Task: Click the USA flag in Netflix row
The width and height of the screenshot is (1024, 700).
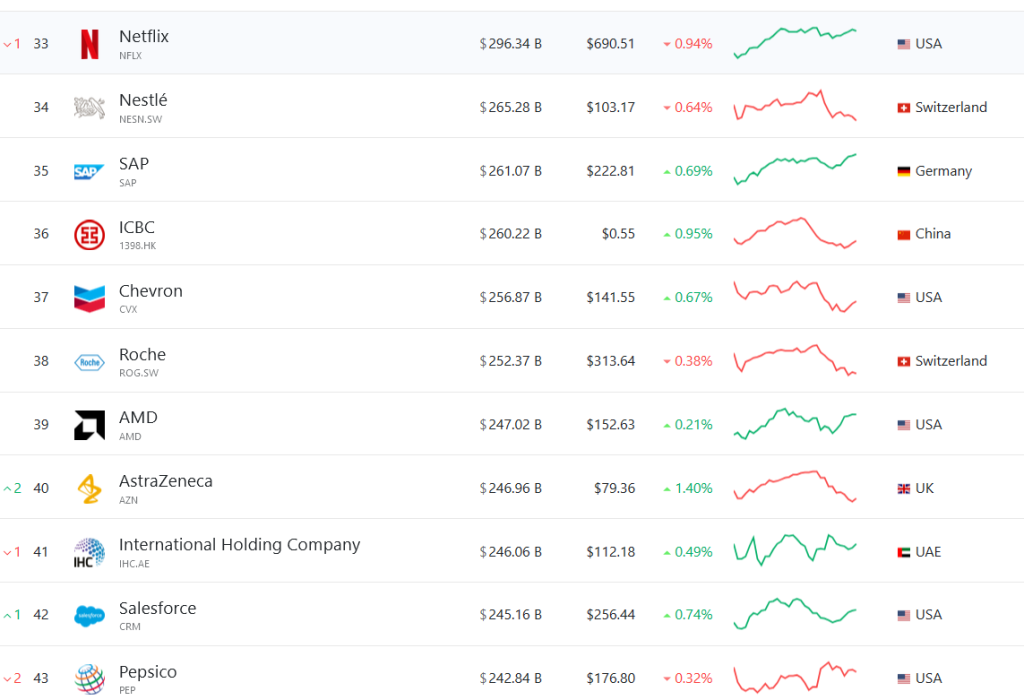Action: 904,44
